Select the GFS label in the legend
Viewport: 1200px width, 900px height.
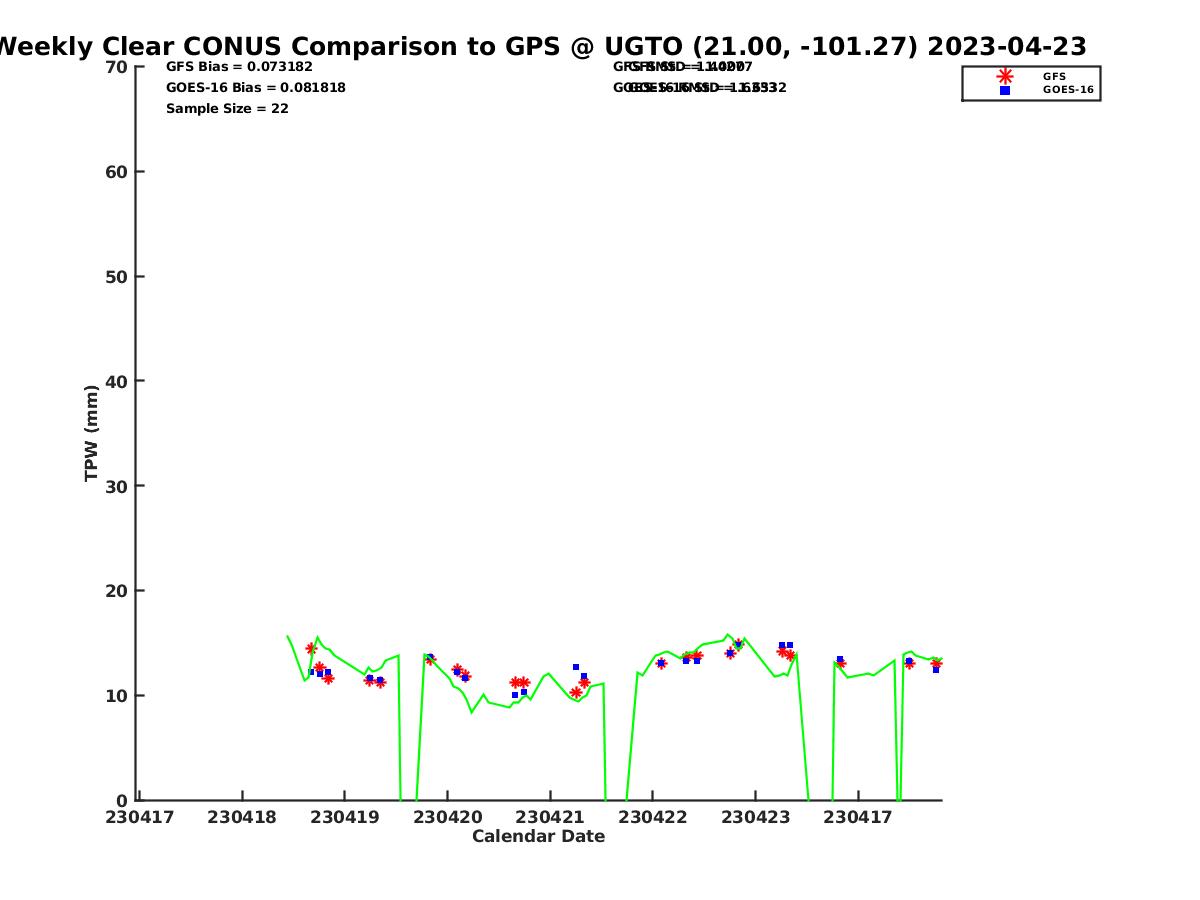click(1054, 76)
